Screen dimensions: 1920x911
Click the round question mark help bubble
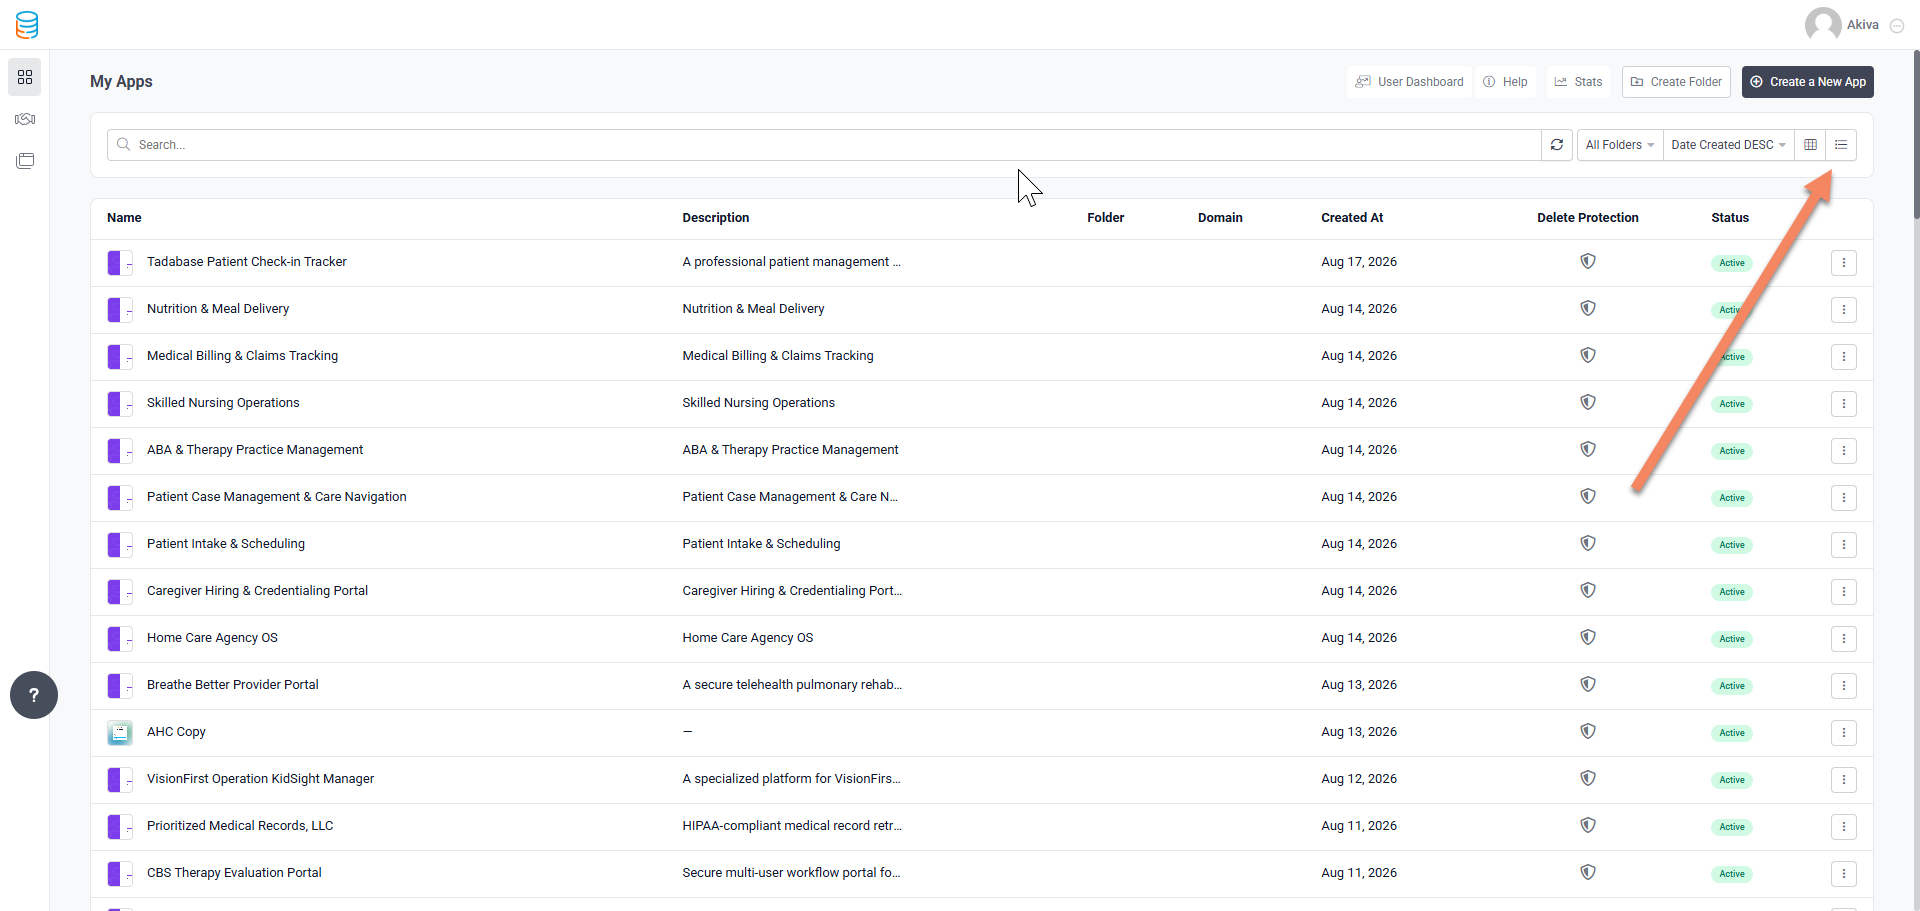34,695
